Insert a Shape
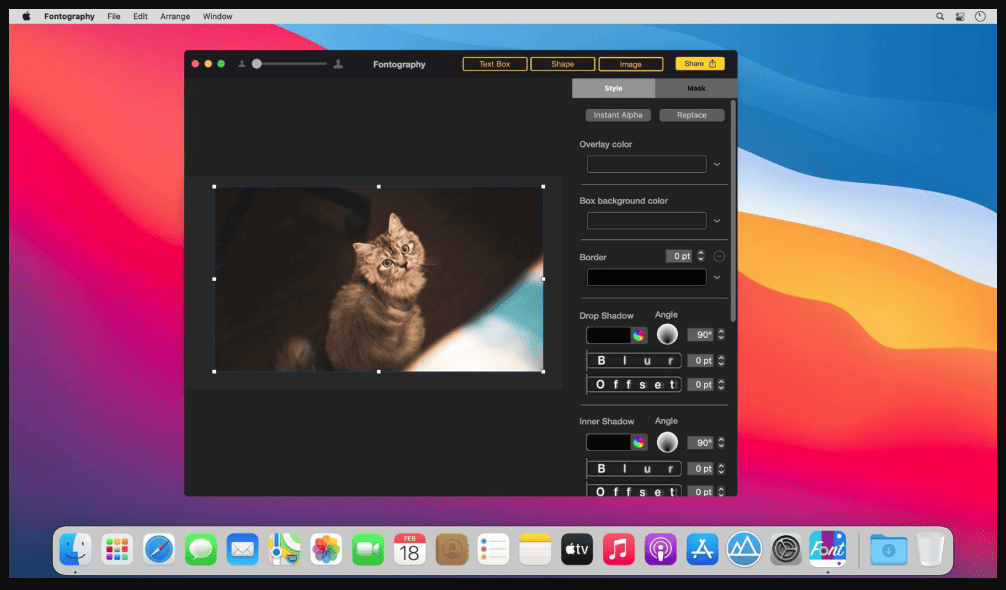Image resolution: width=1006 pixels, height=590 pixels. pyautogui.click(x=563, y=64)
